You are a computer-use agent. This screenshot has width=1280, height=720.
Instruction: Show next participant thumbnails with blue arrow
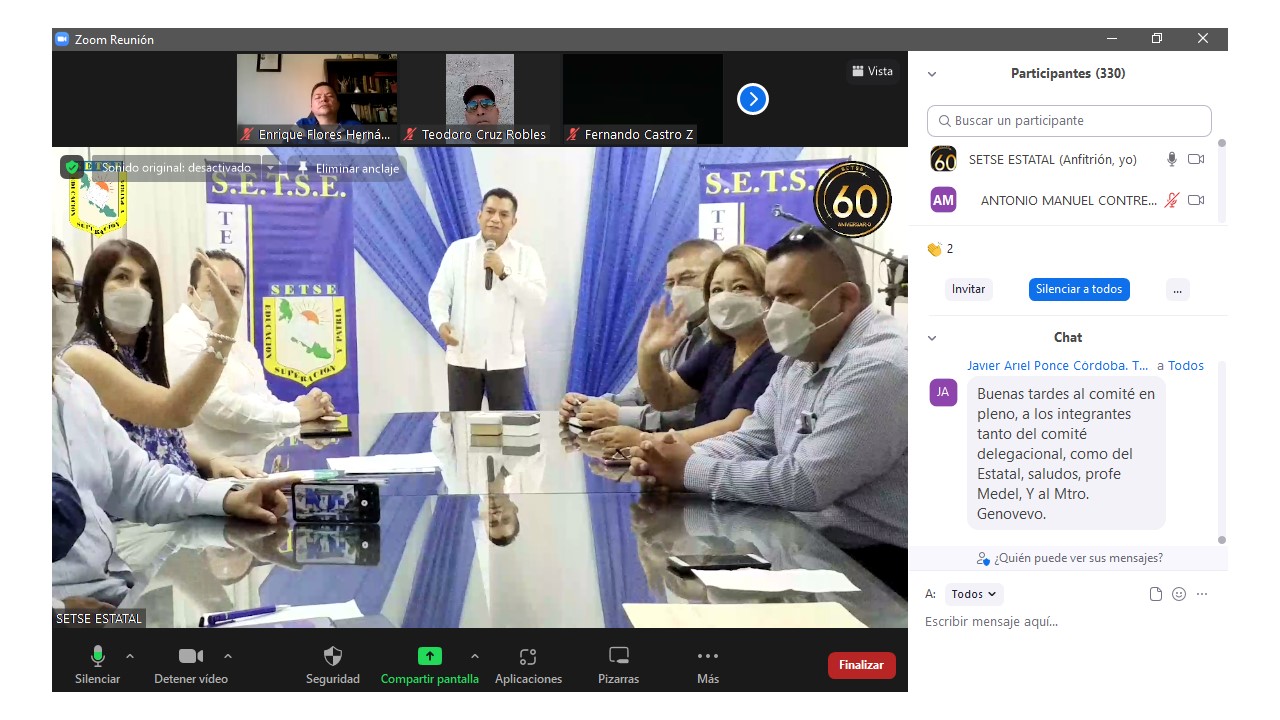click(x=753, y=99)
